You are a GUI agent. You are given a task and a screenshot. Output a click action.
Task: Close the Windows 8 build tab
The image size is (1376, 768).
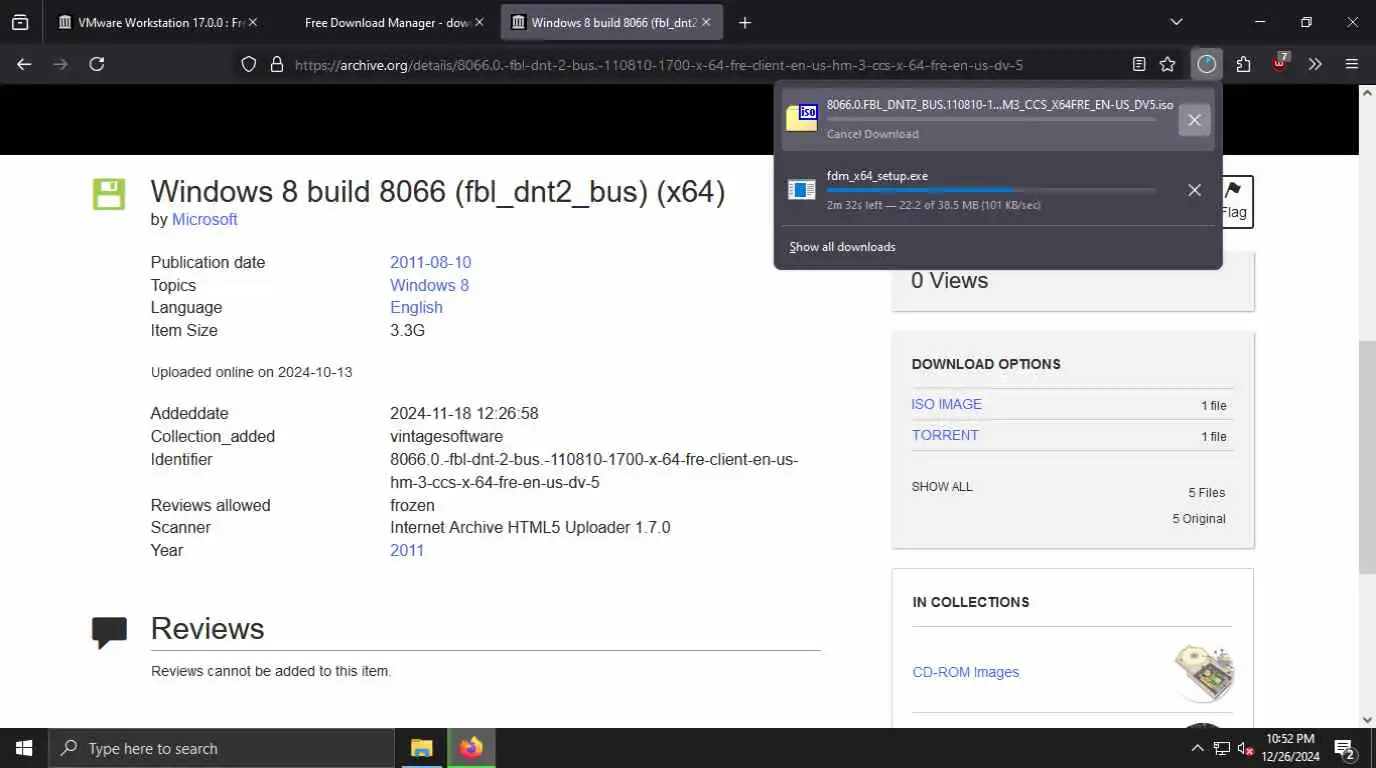(705, 22)
